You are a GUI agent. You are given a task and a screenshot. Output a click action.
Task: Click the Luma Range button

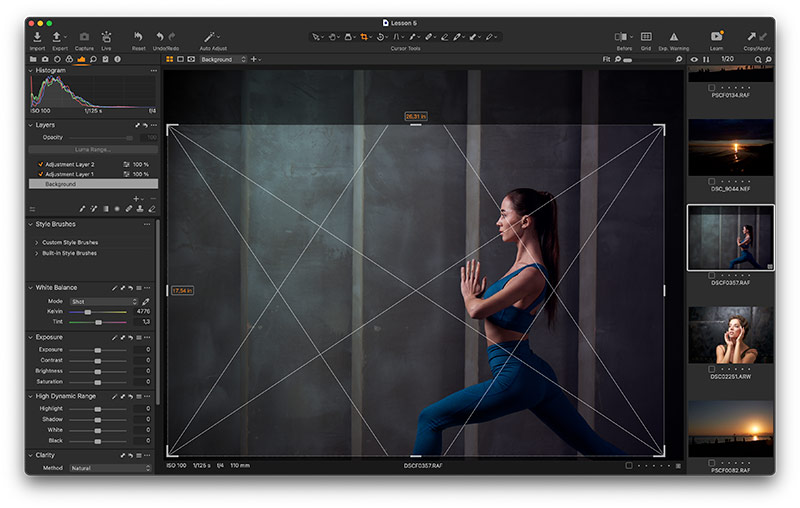pyautogui.click(x=93, y=149)
